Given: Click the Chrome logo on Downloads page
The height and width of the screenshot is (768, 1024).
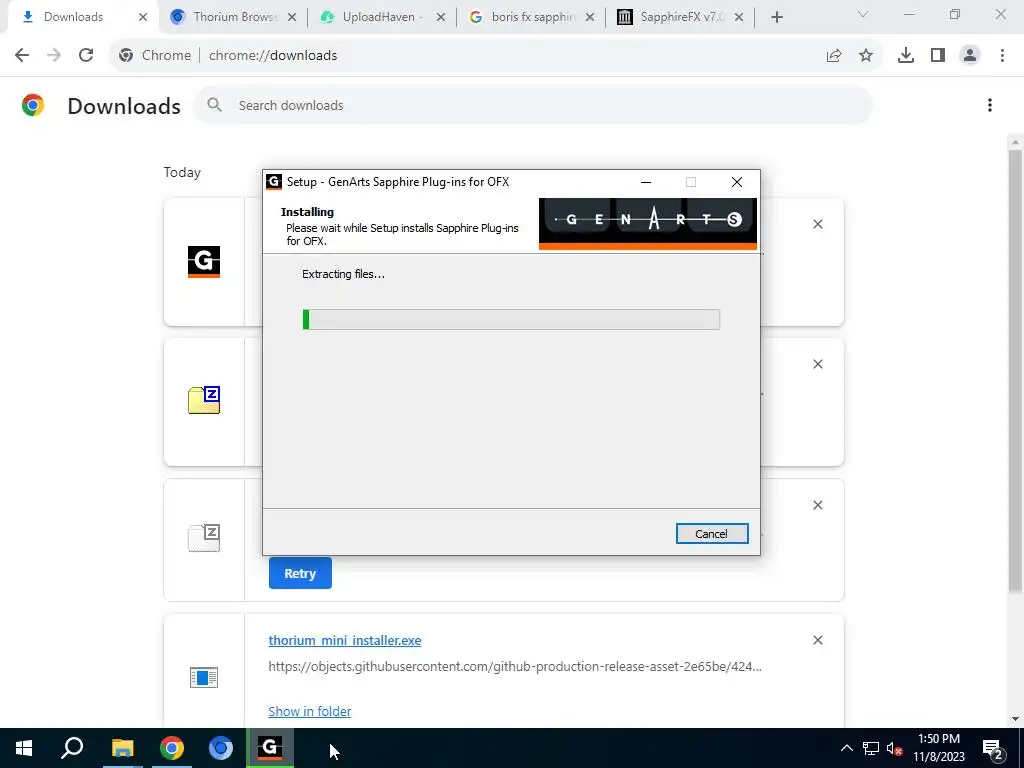Looking at the screenshot, I should coord(33,105).
